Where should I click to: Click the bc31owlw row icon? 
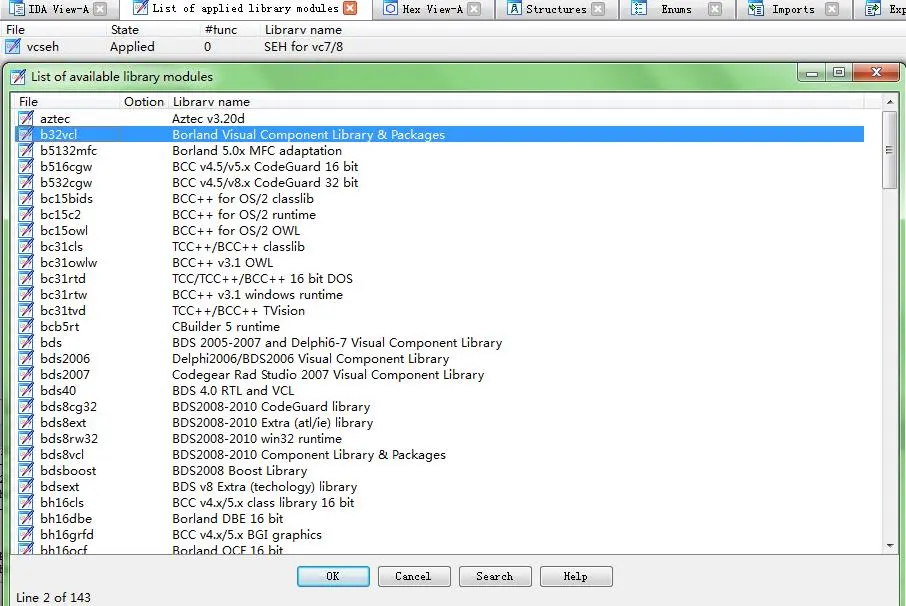click(25, 262)
